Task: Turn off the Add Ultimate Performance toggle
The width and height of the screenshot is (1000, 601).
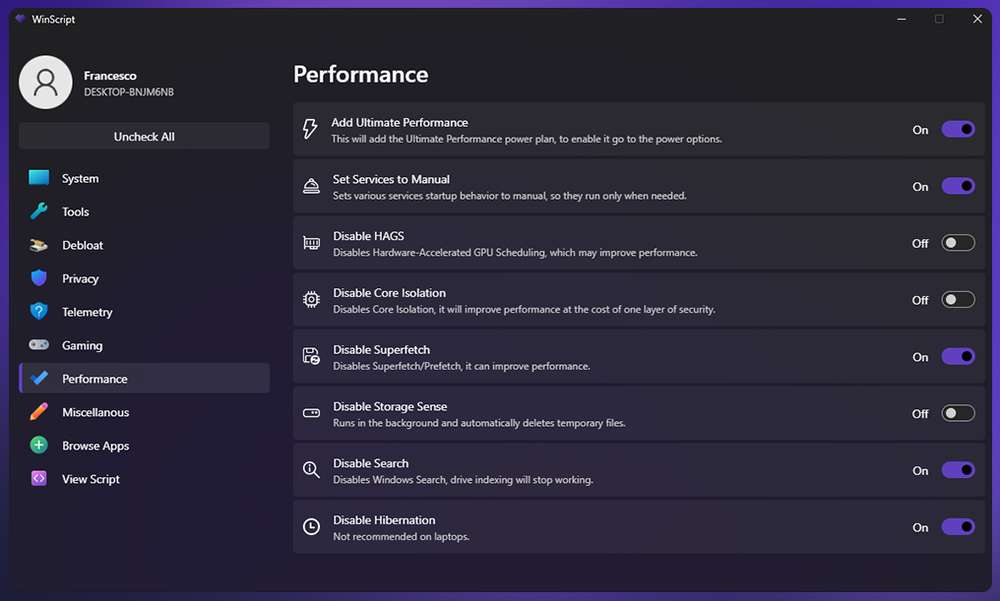Action: pos(958,130)
